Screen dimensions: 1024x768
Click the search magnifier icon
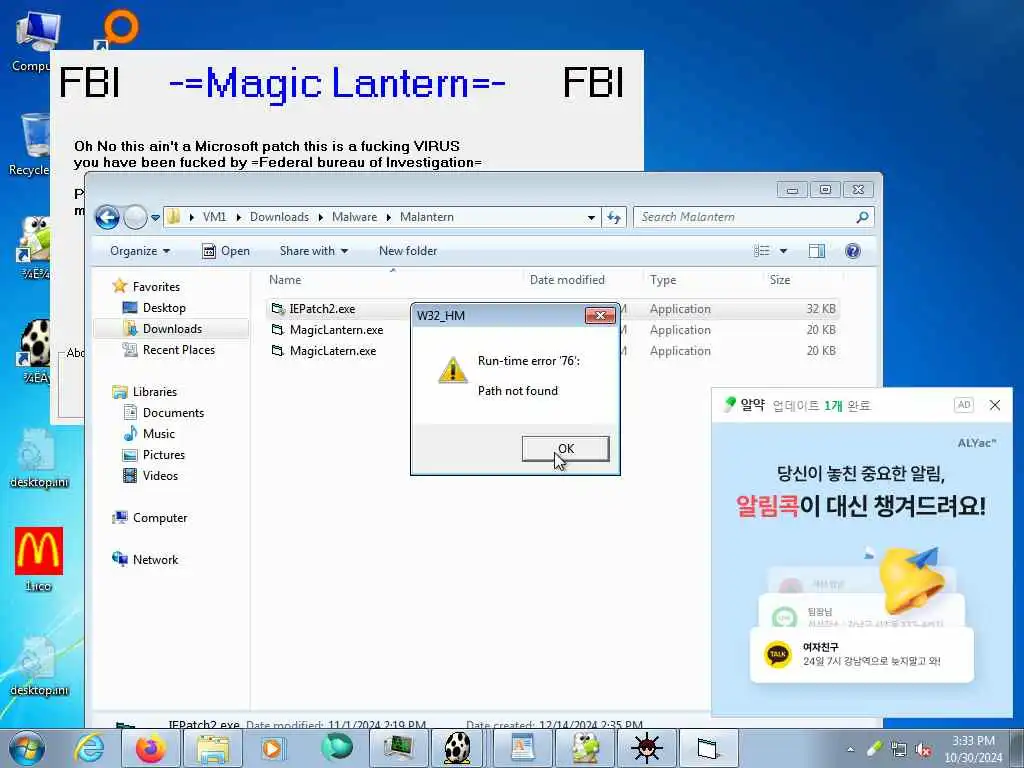(862, 217)
